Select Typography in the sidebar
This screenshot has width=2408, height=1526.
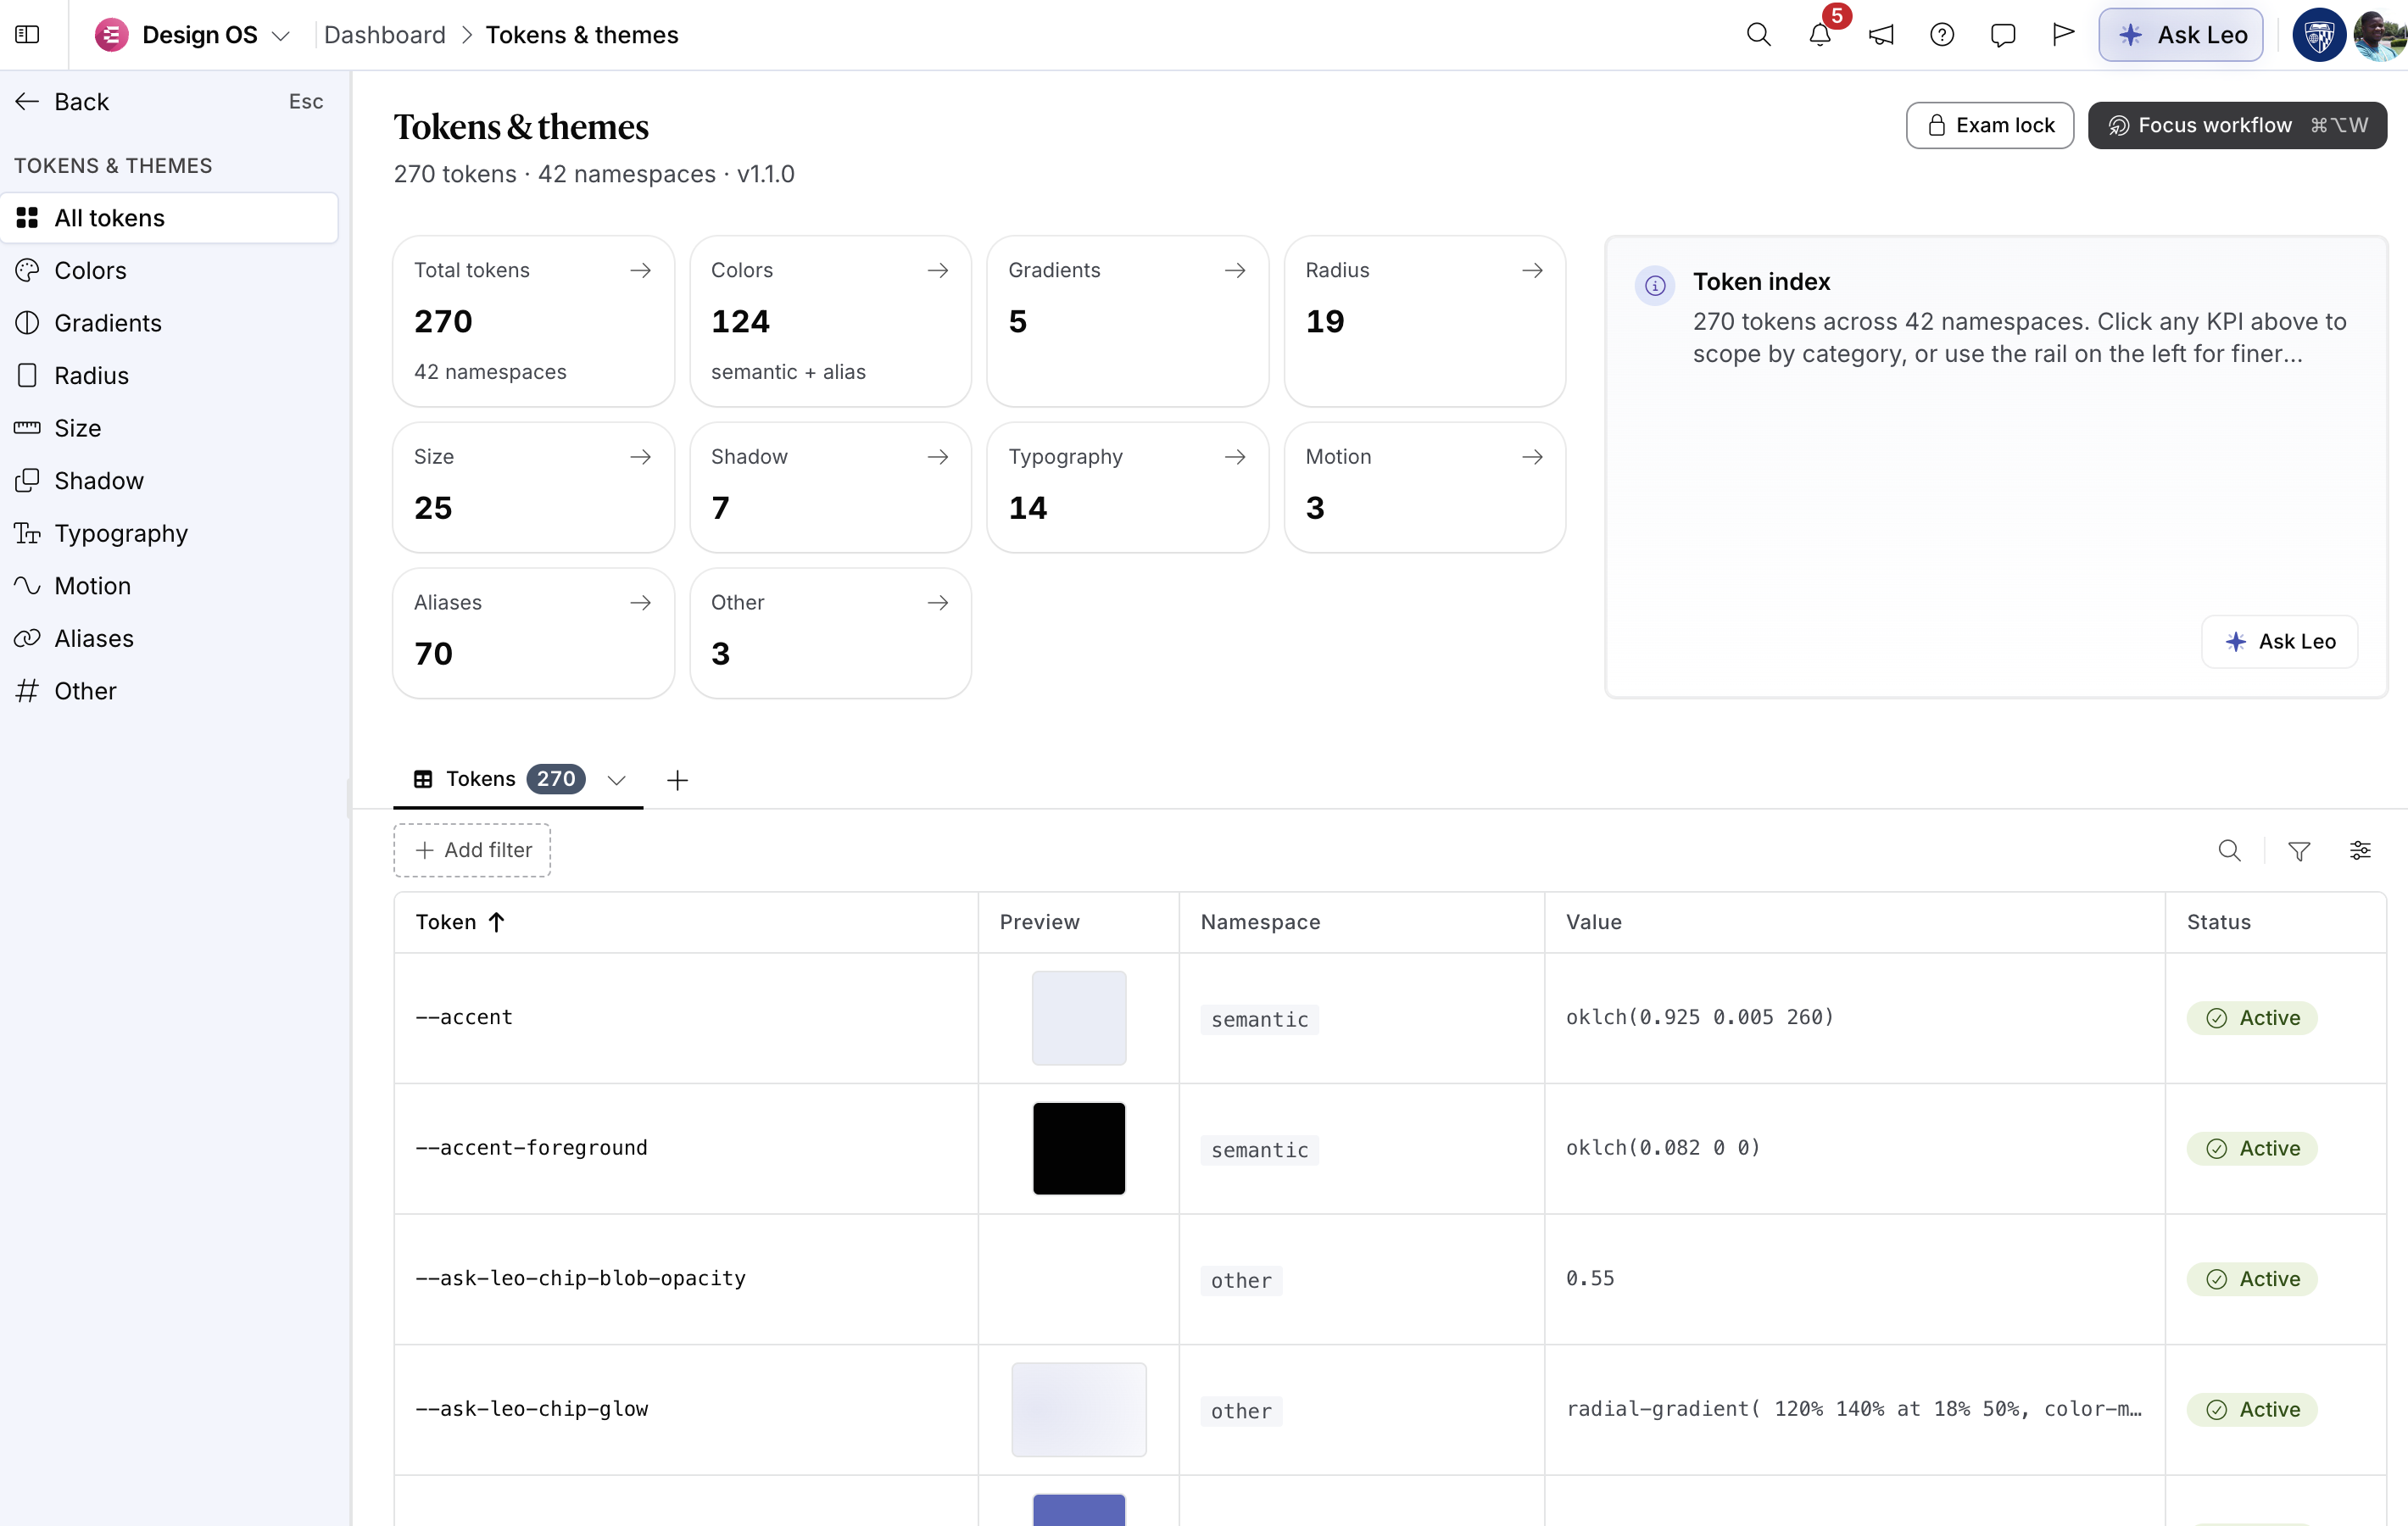pyautogui.click(x=169, y=533)
